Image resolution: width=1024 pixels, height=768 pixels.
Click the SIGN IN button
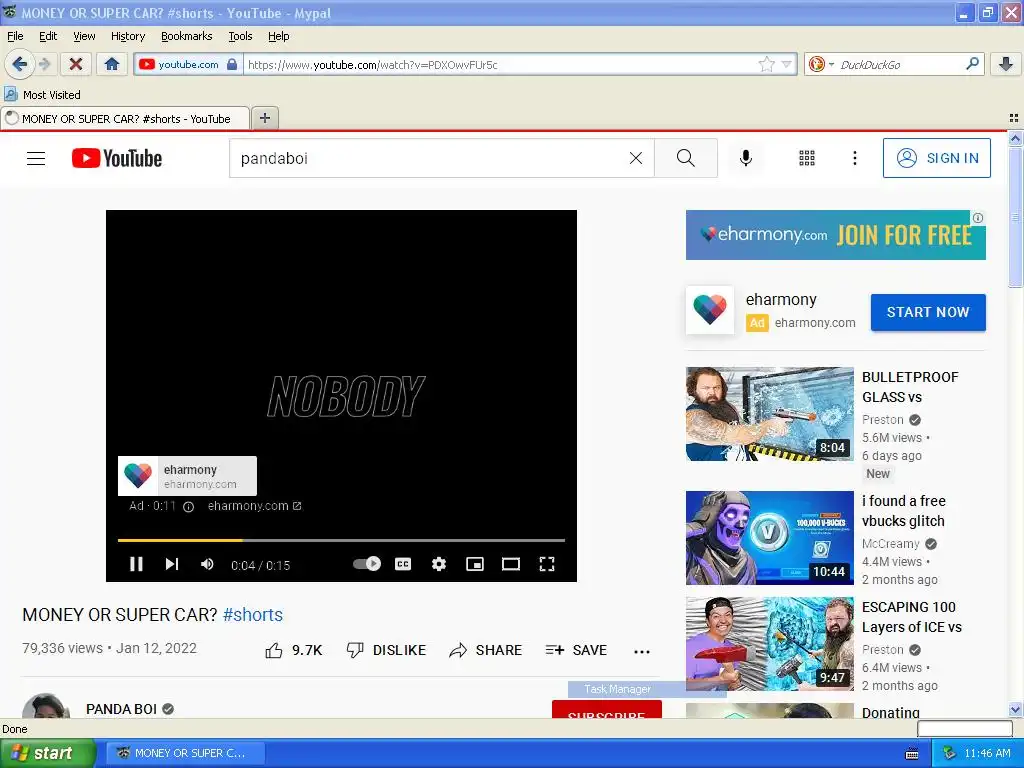coord(936,158)
